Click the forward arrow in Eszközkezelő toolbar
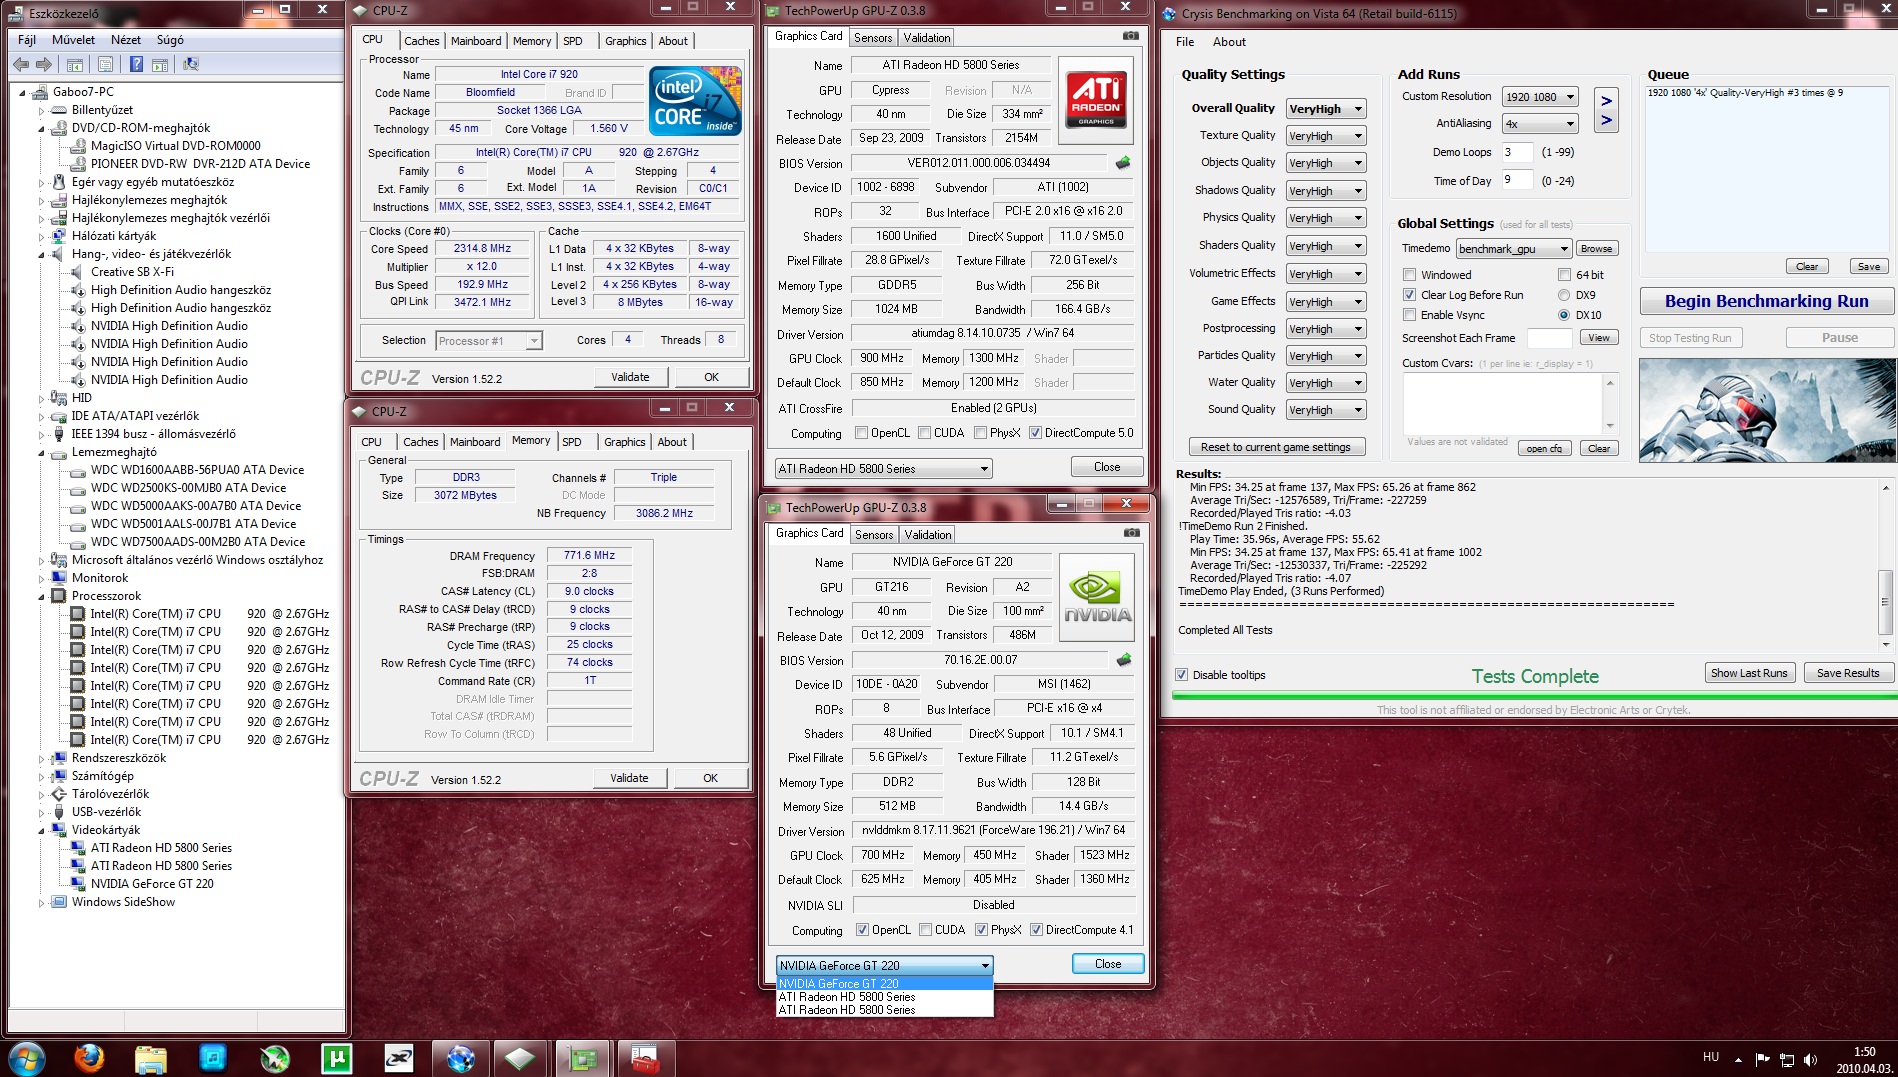The image size is (1898, 1077). pos(43,64)
